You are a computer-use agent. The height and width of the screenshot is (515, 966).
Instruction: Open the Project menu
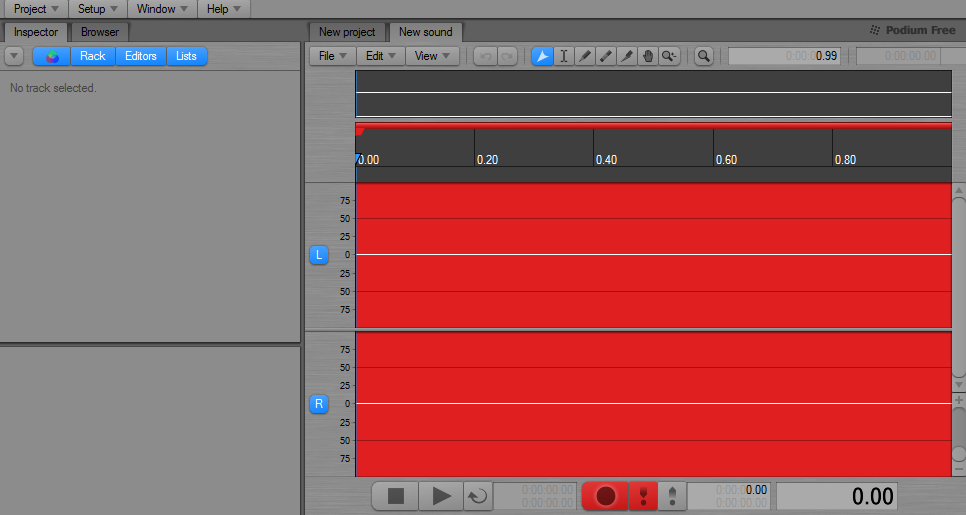click(36, 9)
